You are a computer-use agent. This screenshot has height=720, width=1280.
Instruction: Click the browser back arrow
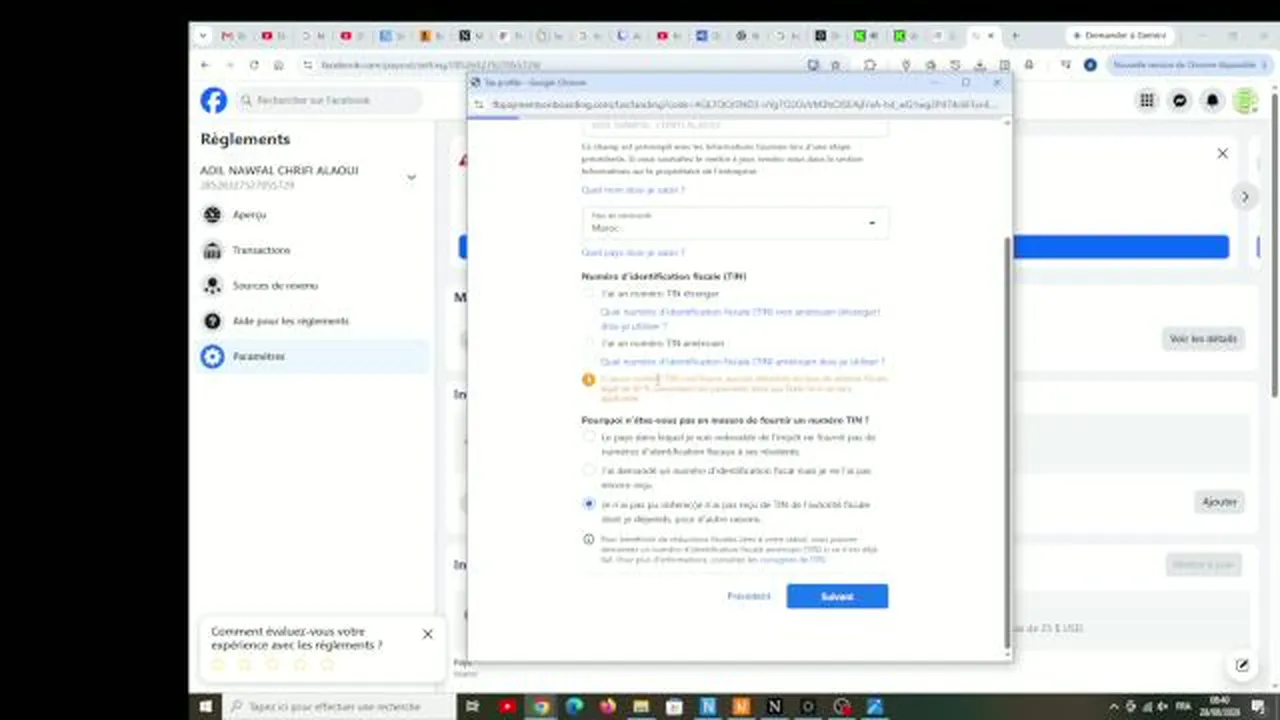[205, 65]
